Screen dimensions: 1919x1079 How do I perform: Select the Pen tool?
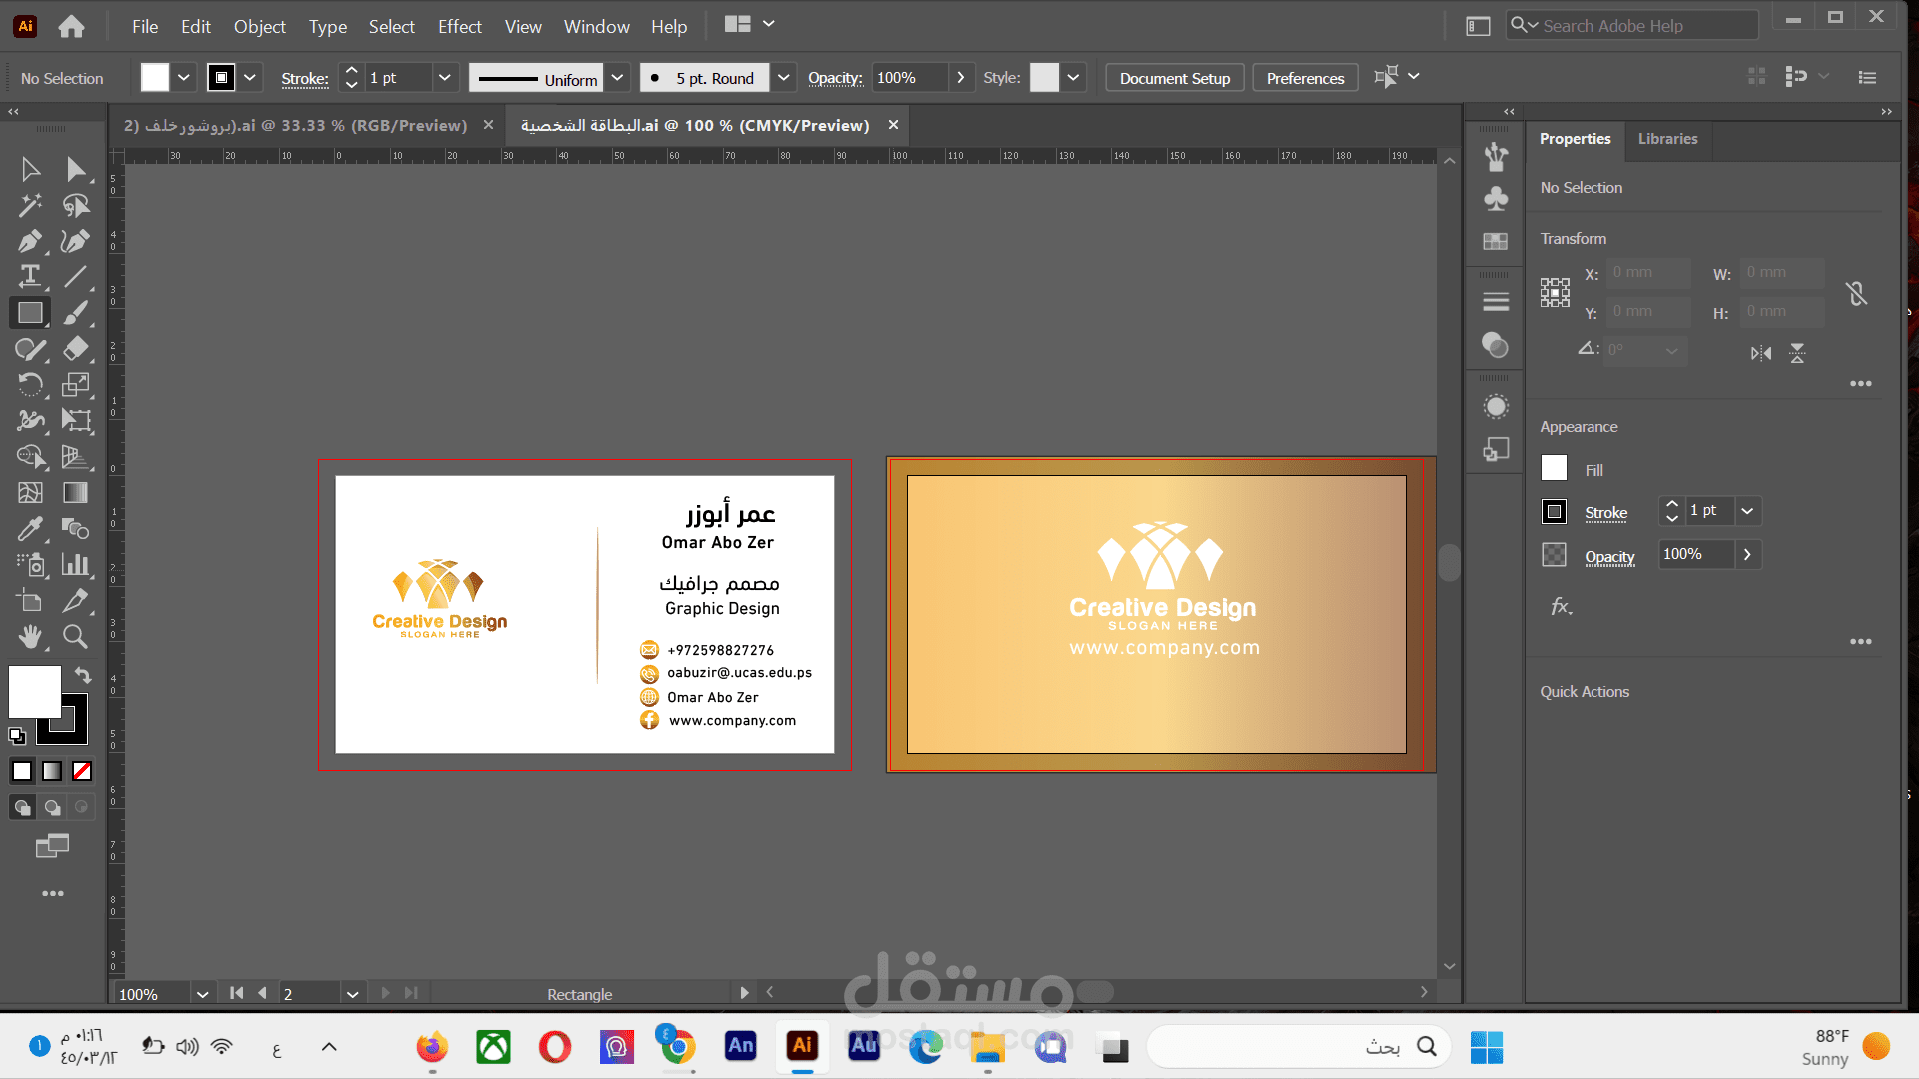click(x=30, y=241)
